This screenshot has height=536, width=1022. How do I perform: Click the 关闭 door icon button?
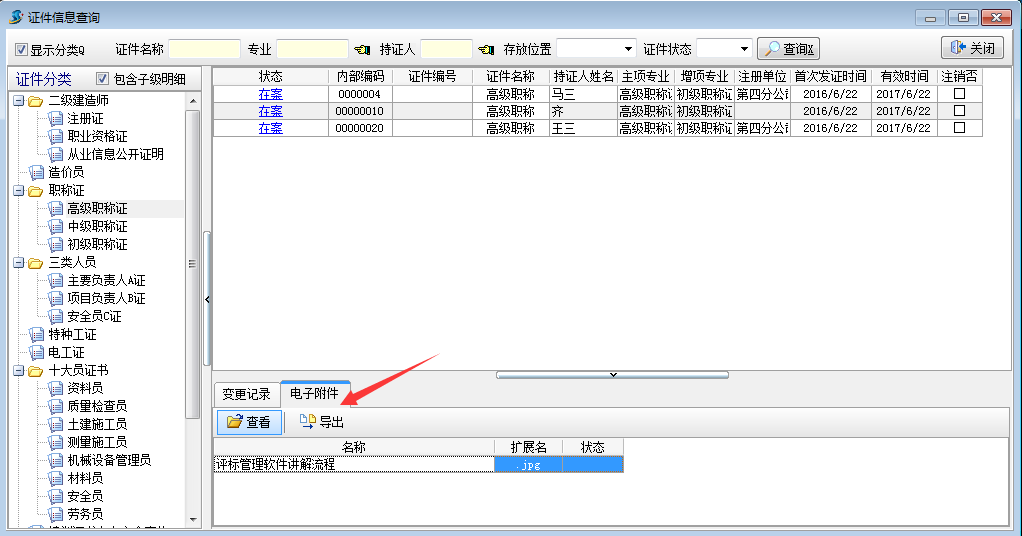pos(972,48)
